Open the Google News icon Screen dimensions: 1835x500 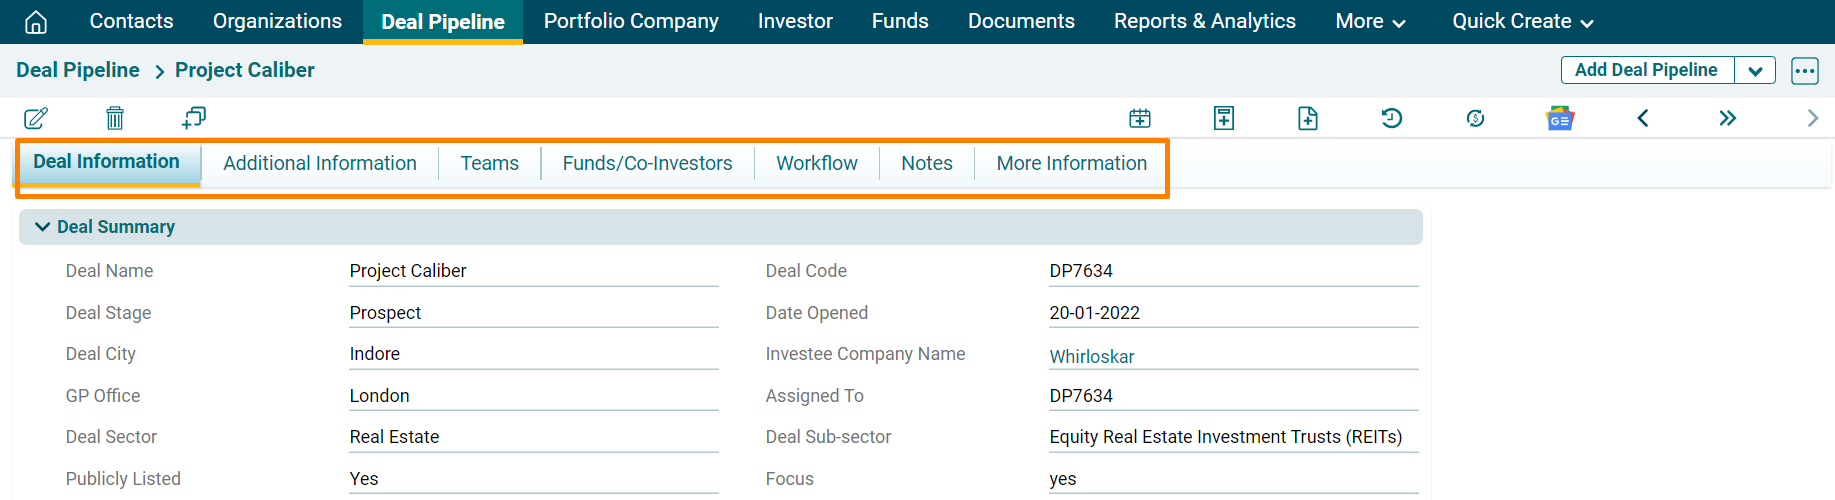[x=1560, y=118]
